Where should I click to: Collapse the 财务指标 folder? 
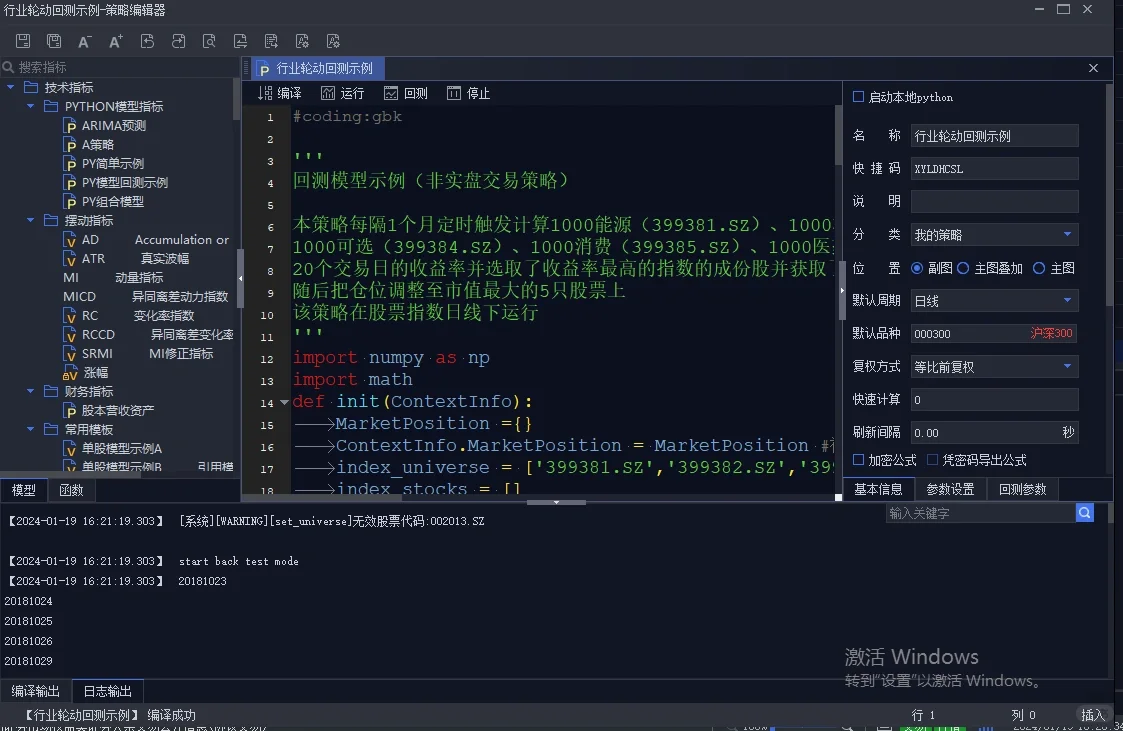pyautogui.click(x=30, y=391)
